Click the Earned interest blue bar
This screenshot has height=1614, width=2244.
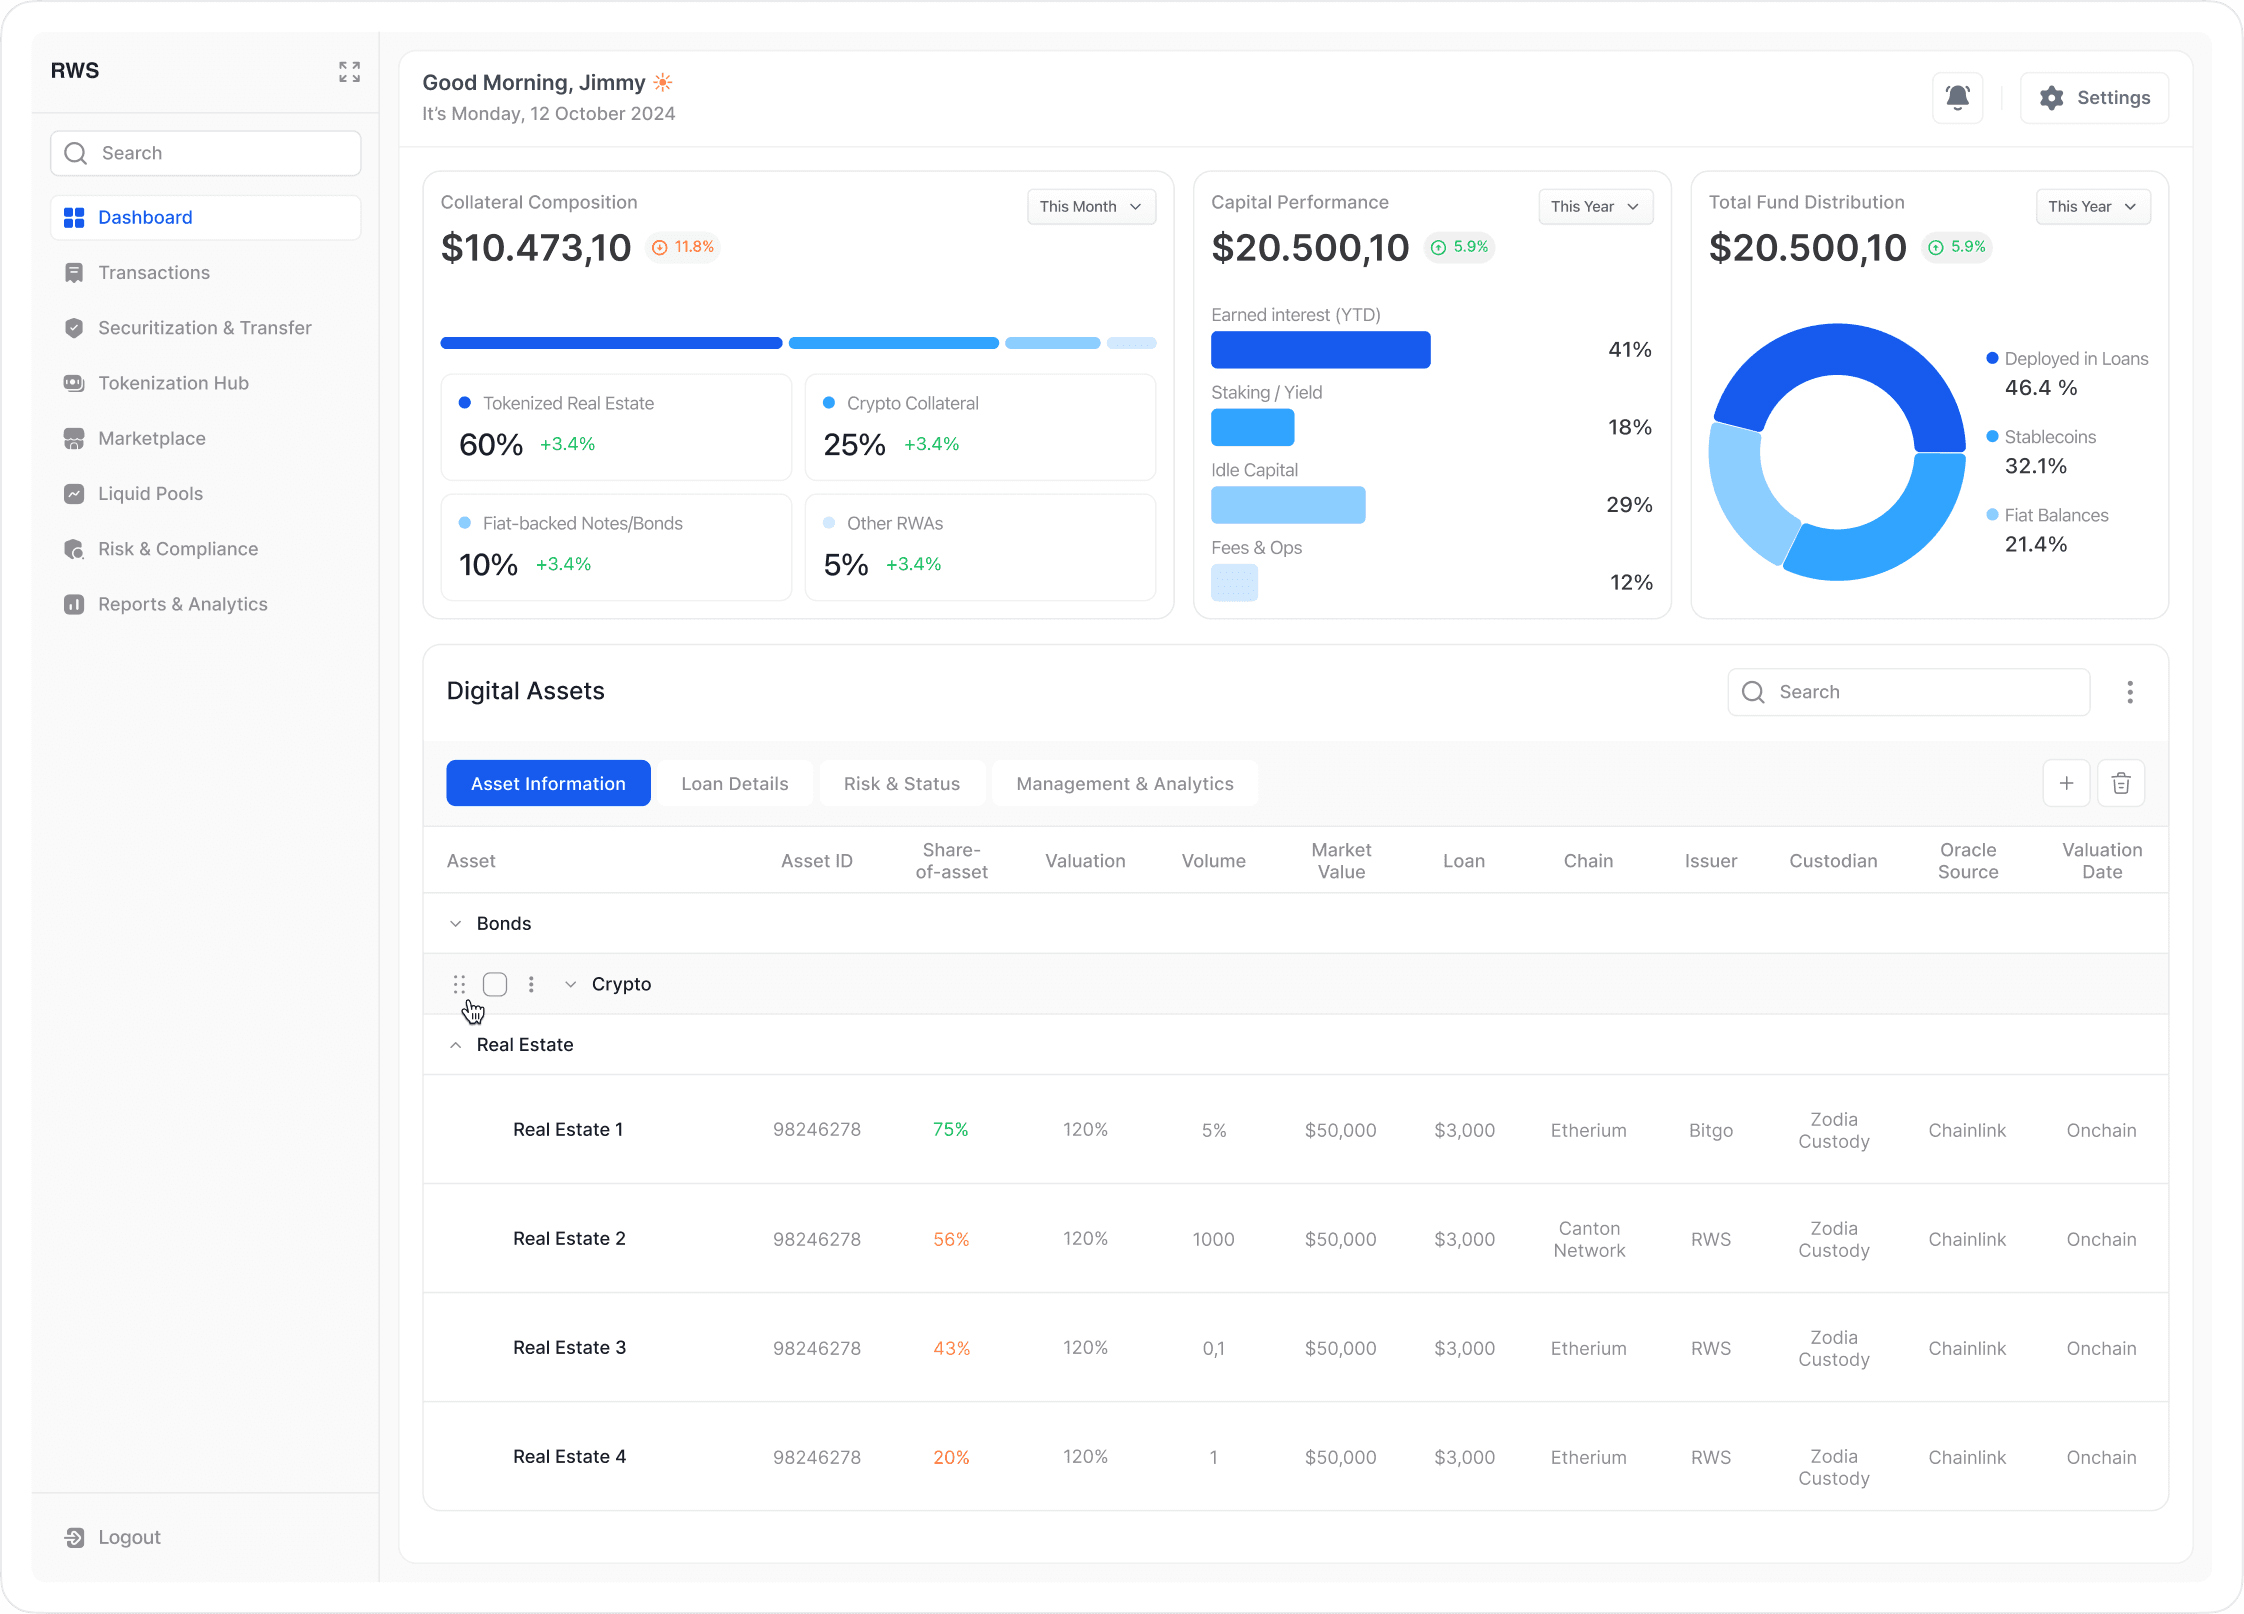pyautogui.click(x=1320, y=350)
